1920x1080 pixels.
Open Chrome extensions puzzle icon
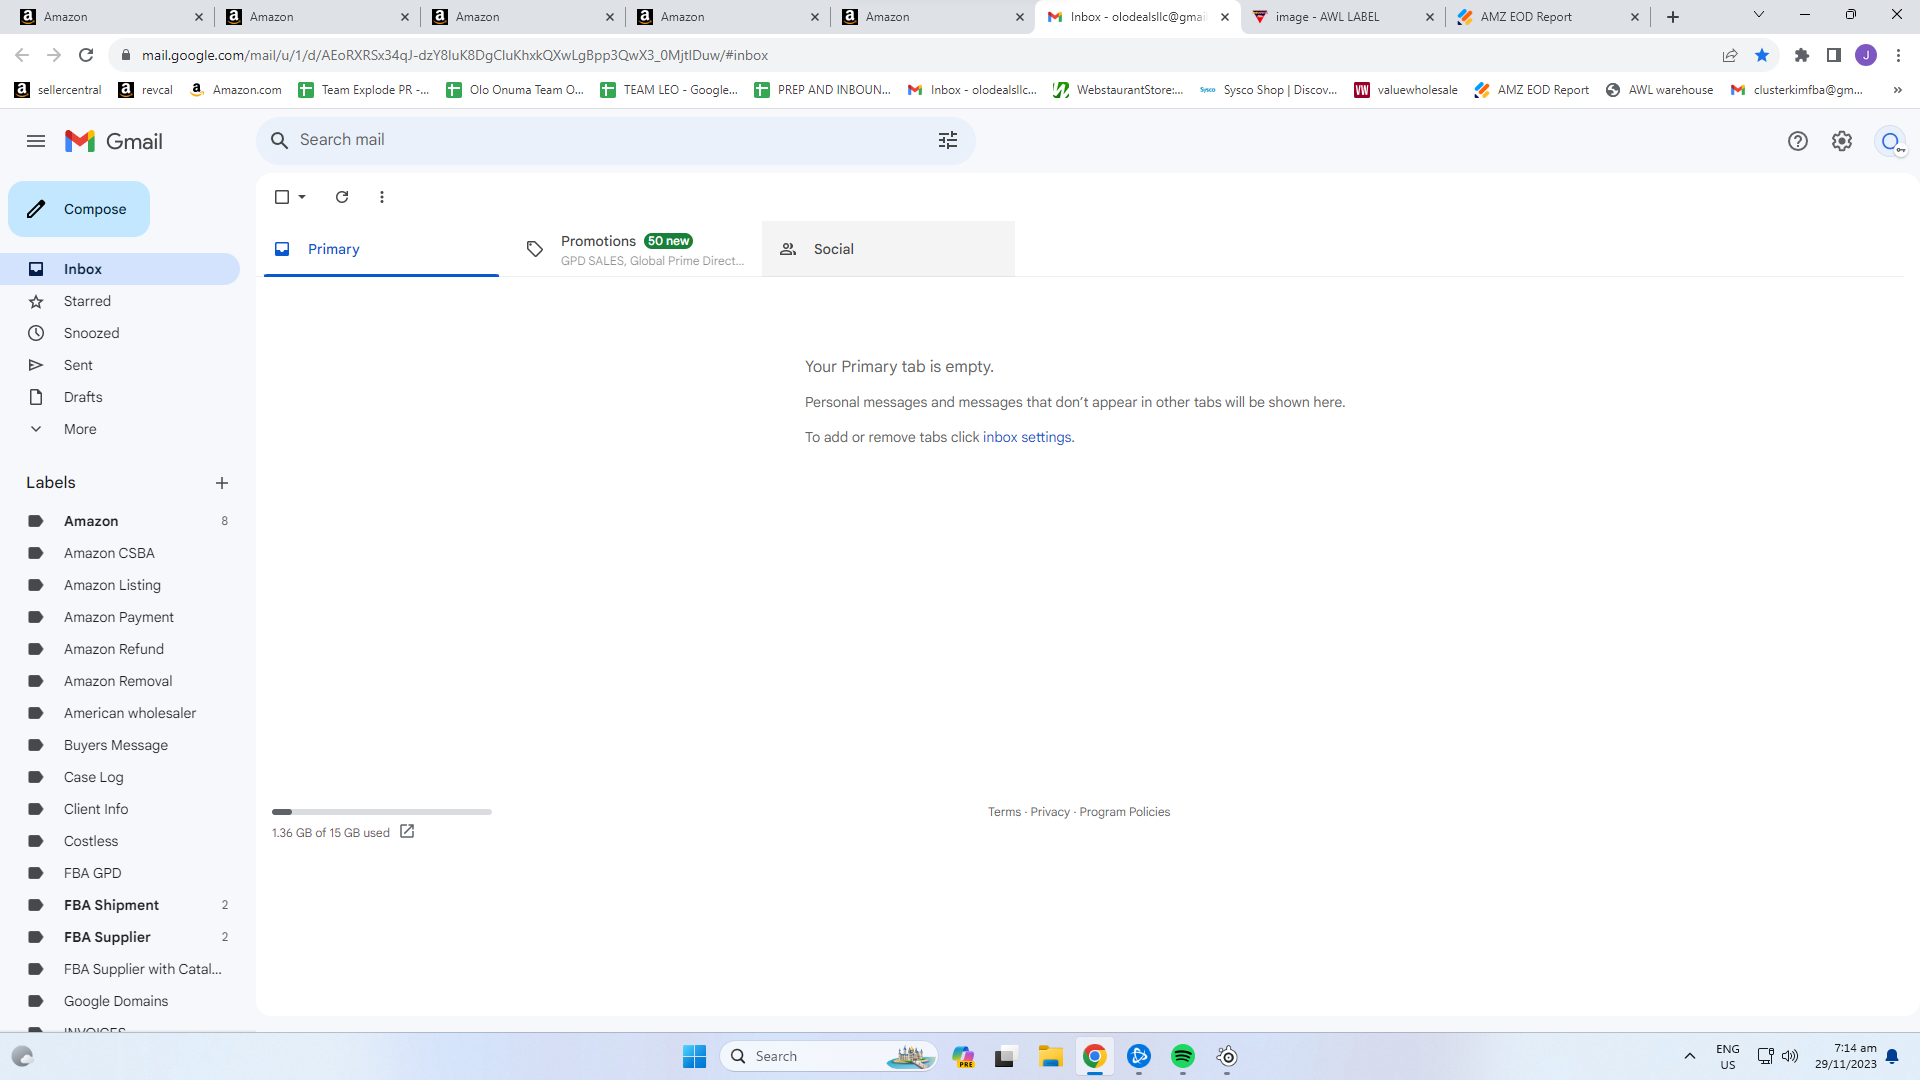point(1802,55)
